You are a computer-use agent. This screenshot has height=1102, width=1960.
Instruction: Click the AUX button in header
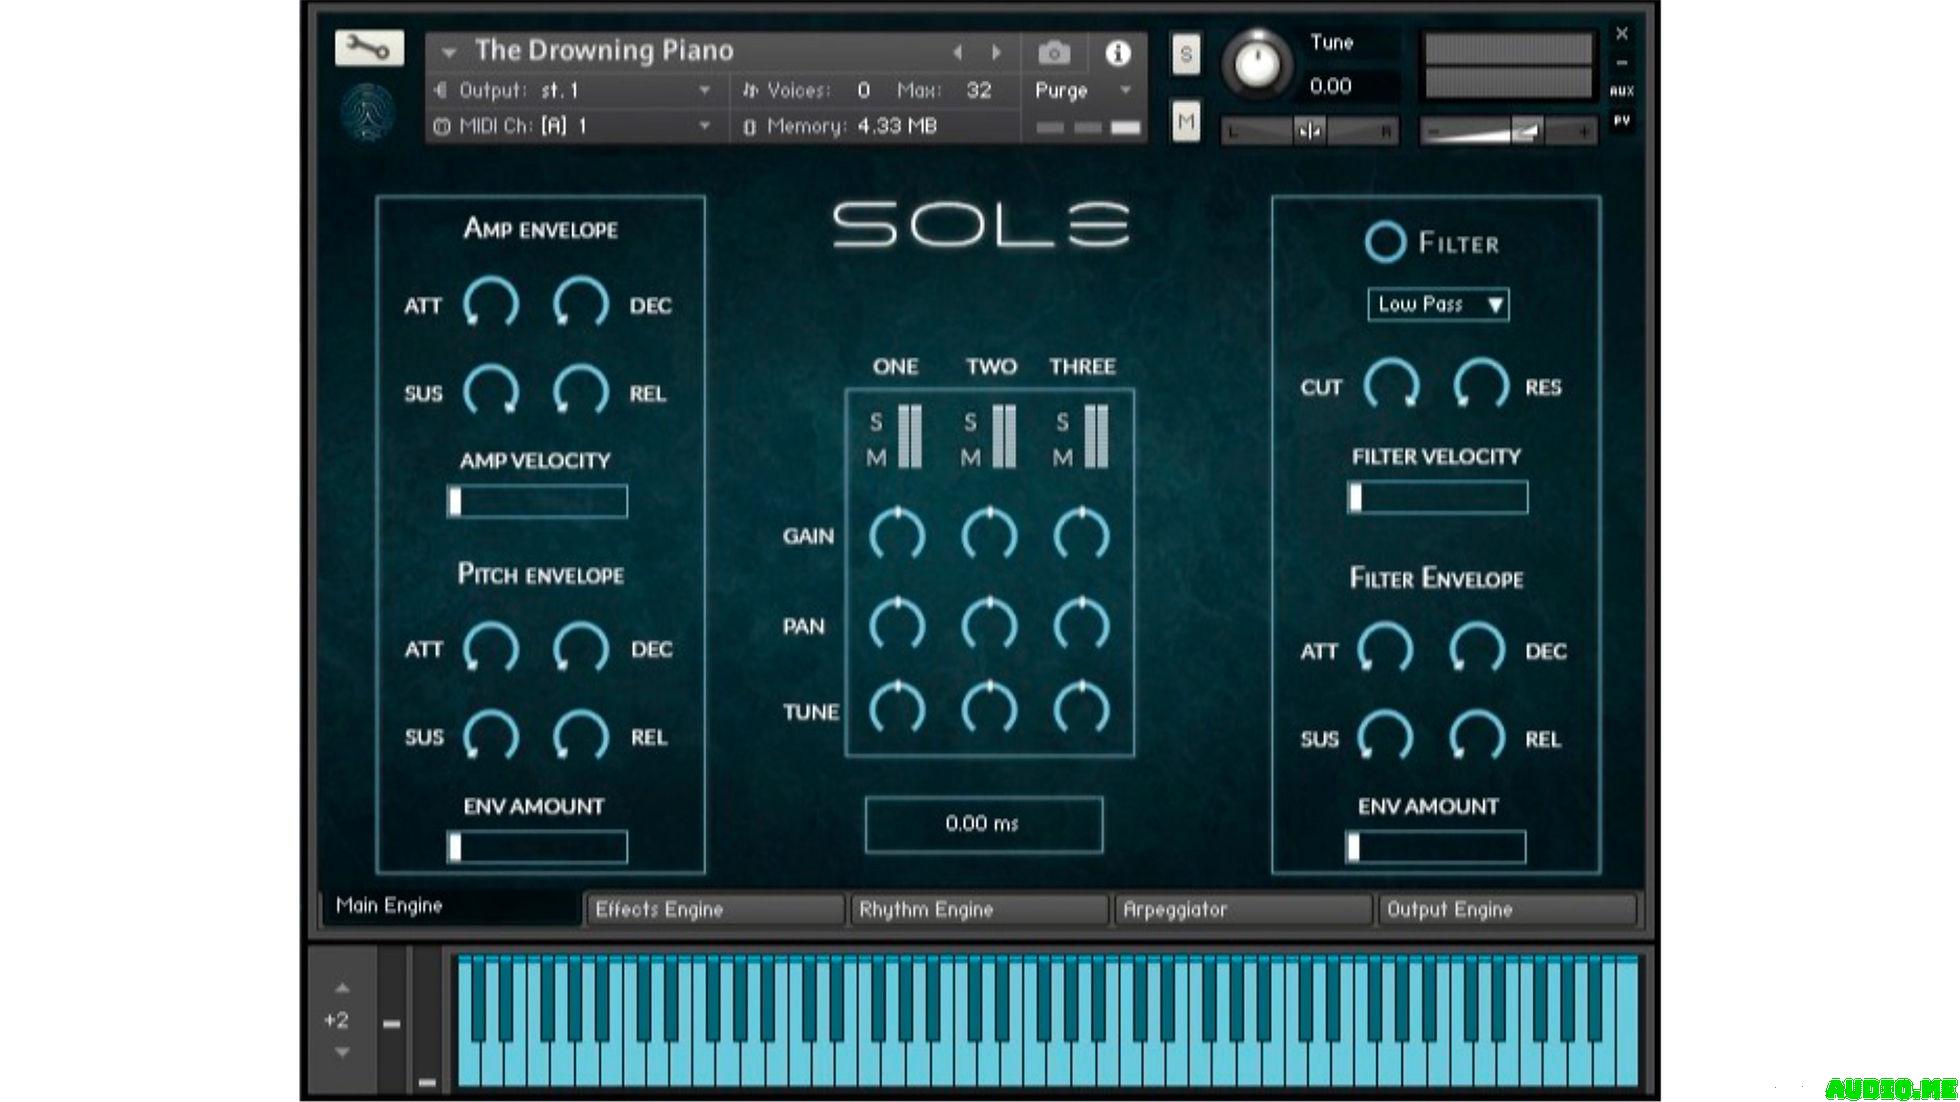pyautogui.click(x=1622, y=91)
